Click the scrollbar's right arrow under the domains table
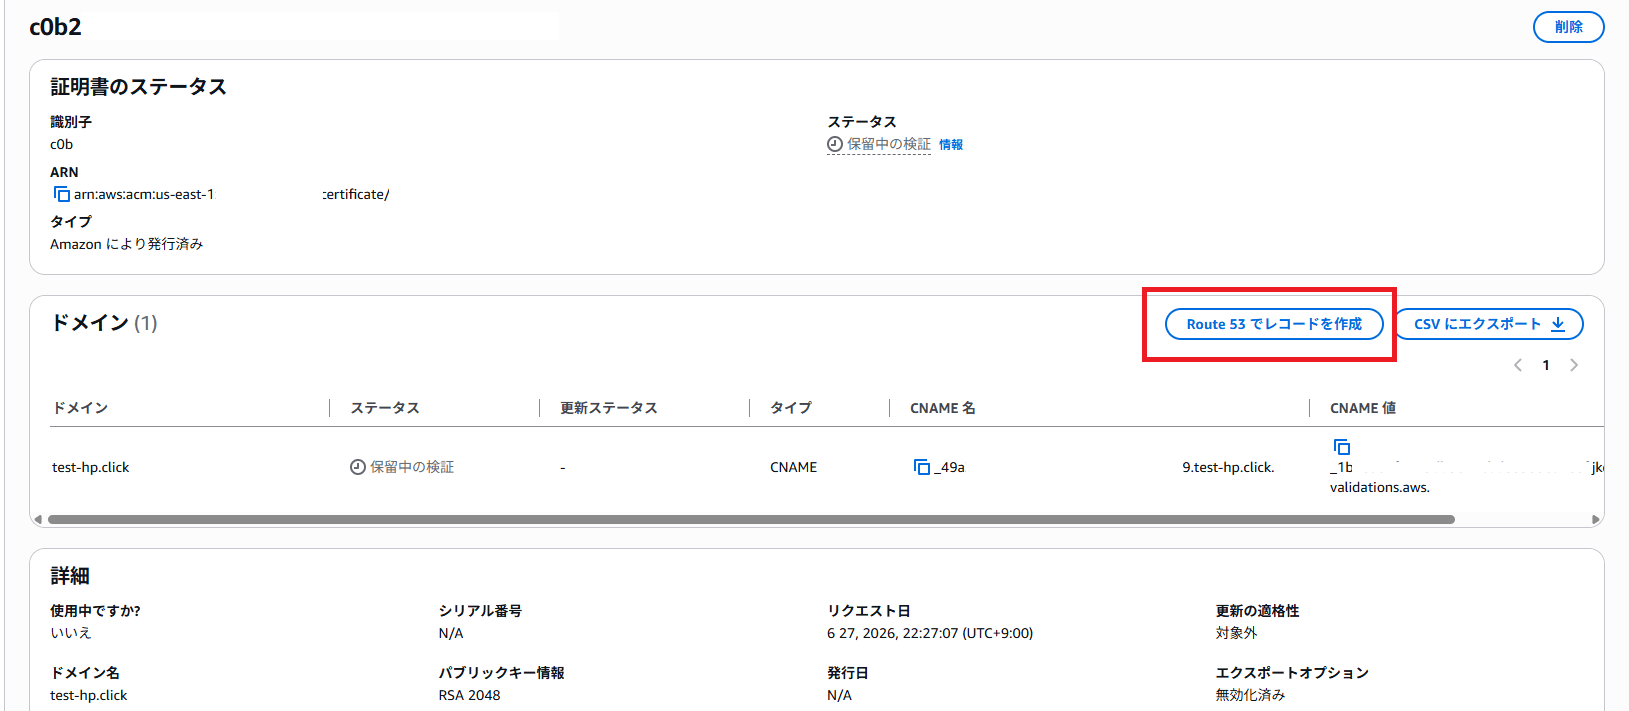The image size is (1629, 711). (1596, 519)
